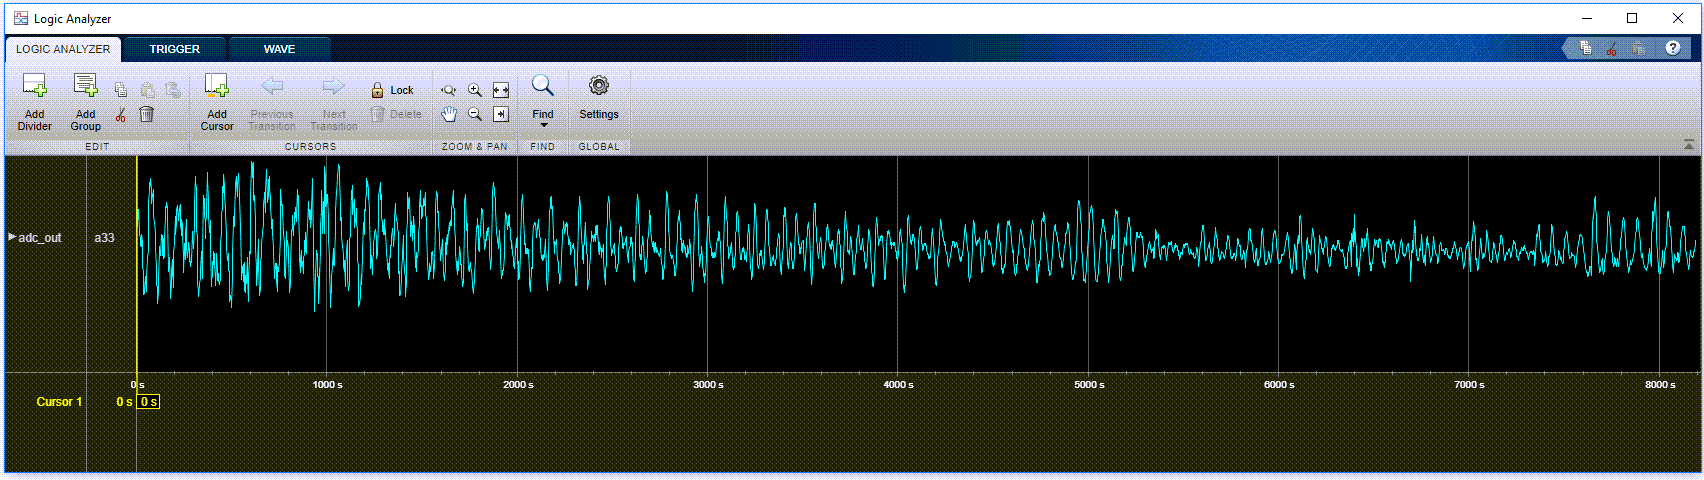The image size is (1704, 480).
Task: Click the Add Divider icon
Action: [34, 88]
